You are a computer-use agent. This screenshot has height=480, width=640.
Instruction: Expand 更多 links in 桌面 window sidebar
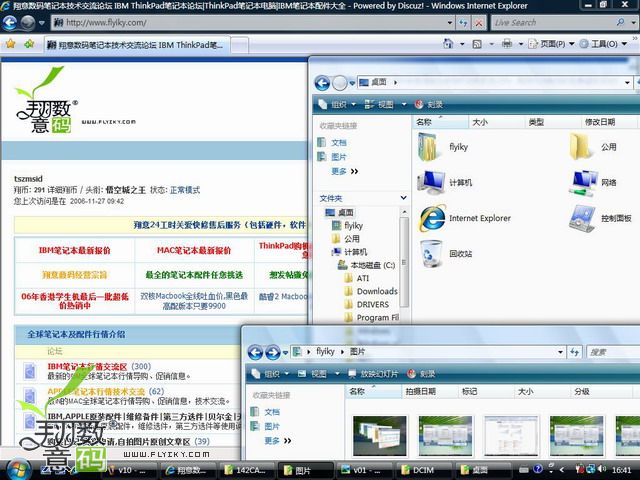344,171
